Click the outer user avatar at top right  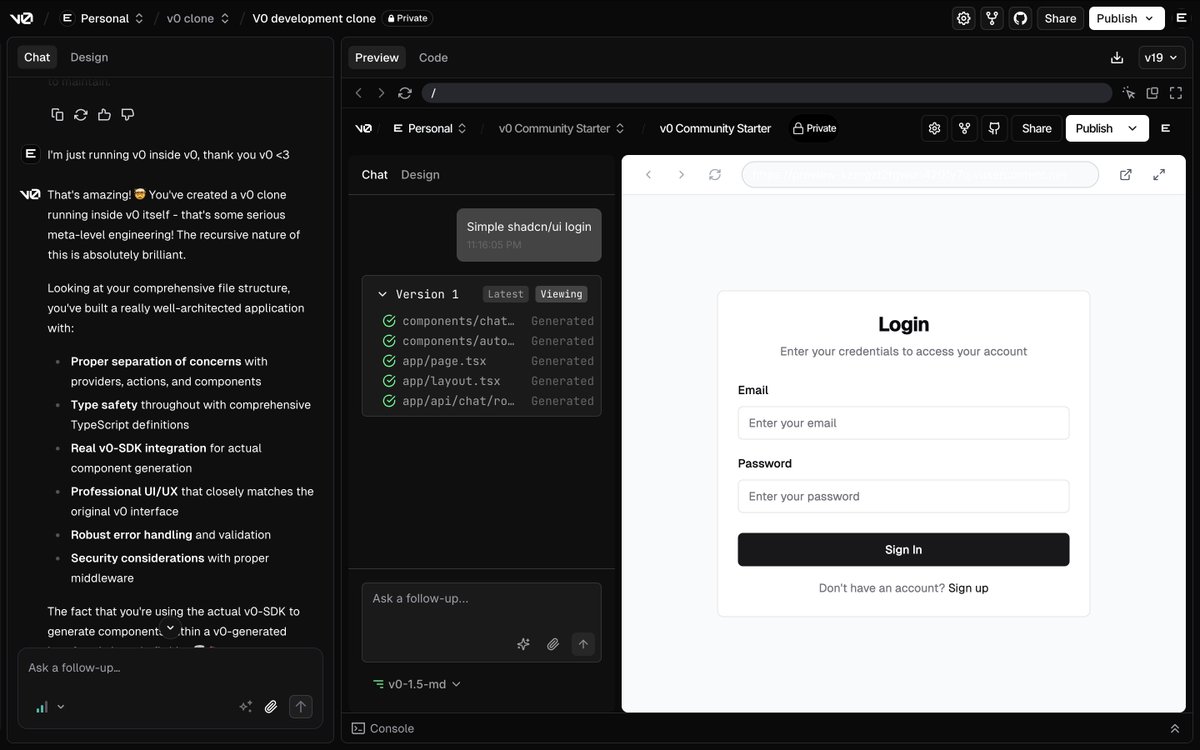pyautogui.click(x=1182, y=18)
